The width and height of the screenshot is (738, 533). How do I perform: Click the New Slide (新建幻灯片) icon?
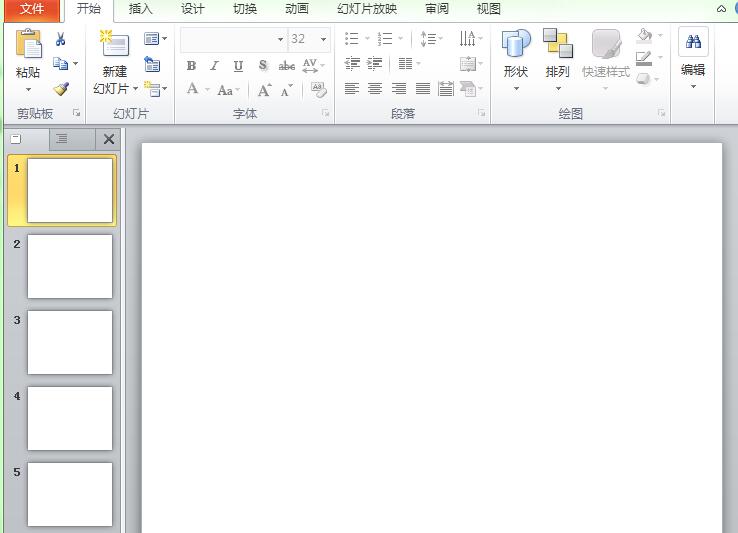click(x=114, y=45)
